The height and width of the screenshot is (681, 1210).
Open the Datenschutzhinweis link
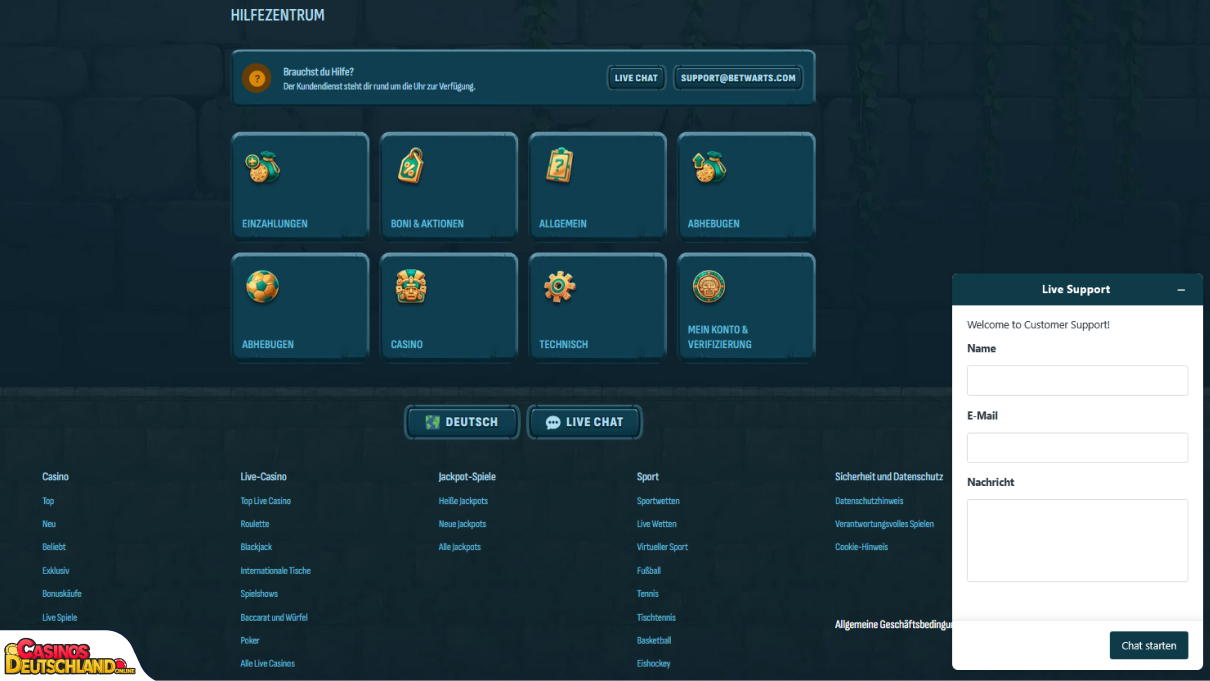pos(869,501)
